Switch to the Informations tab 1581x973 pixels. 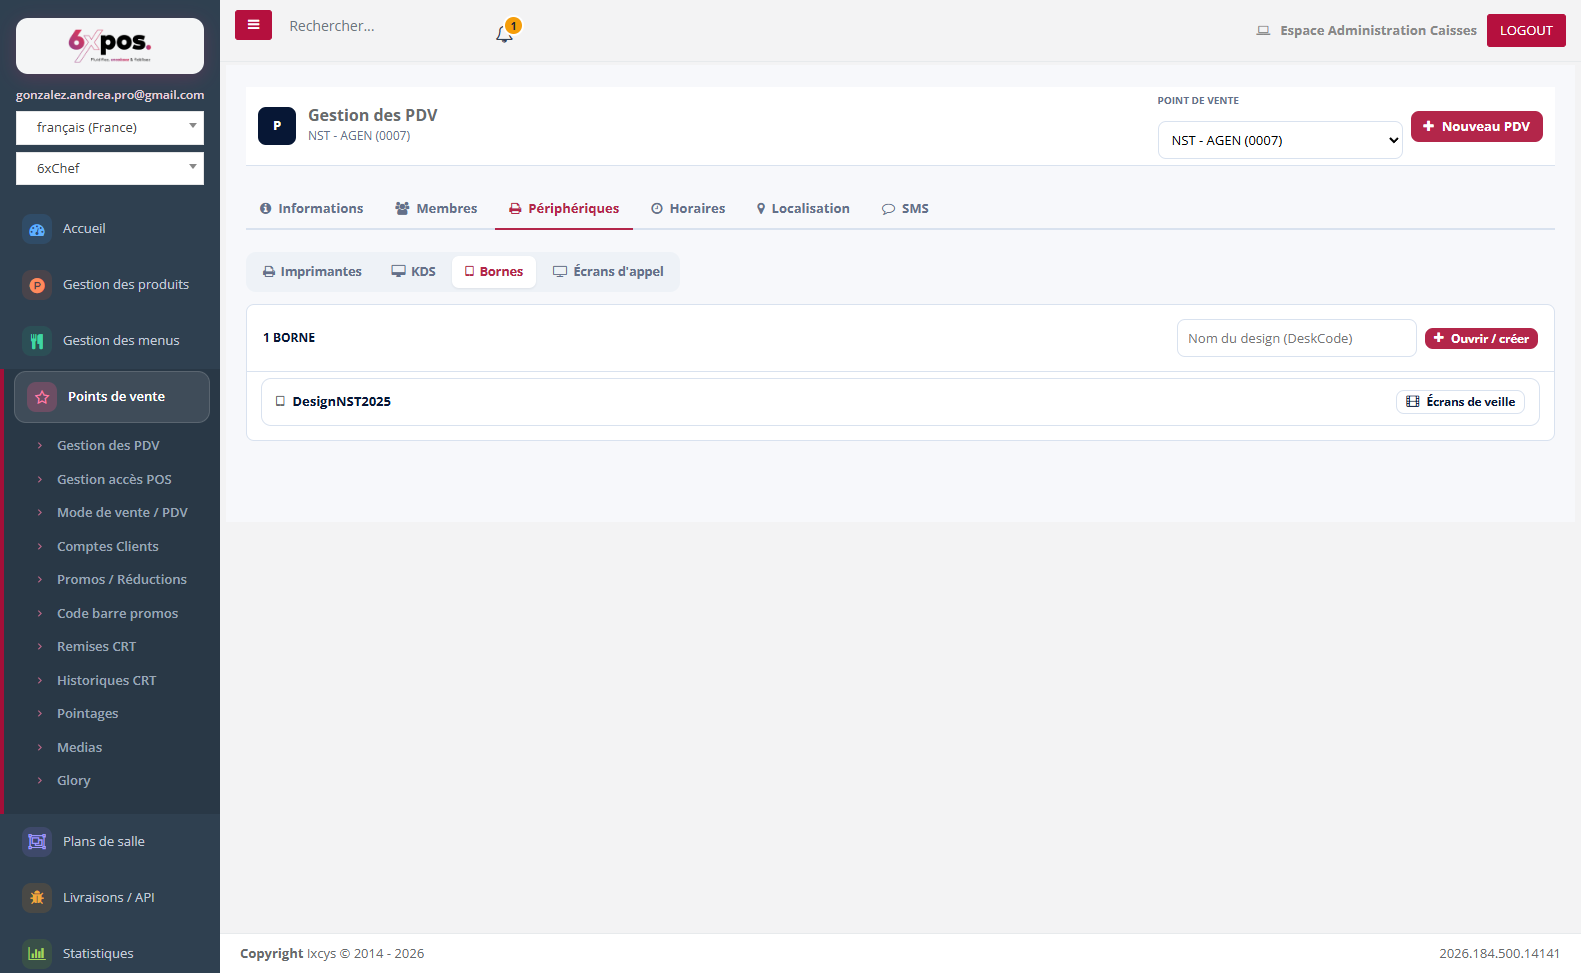coord(311,209)
